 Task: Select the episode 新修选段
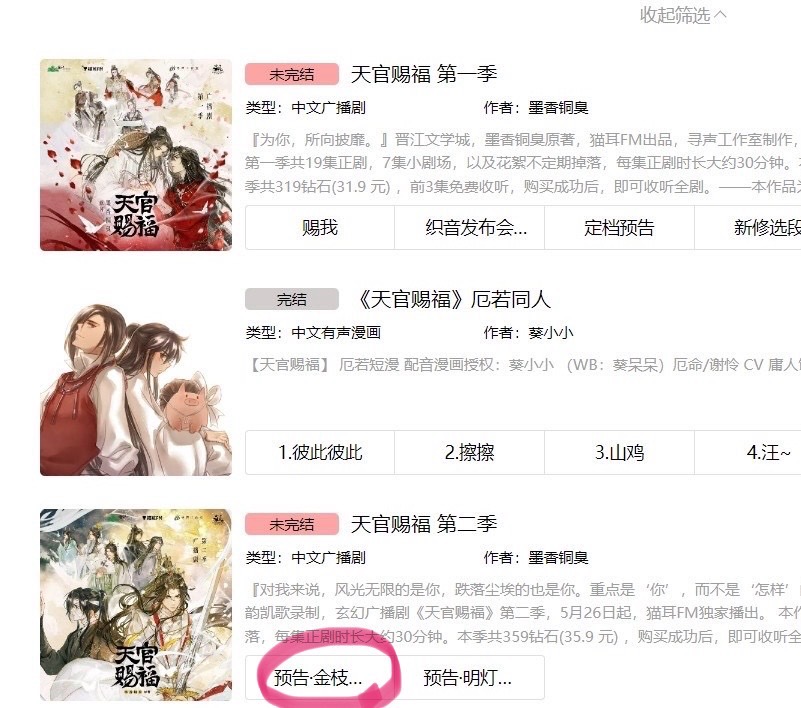point(748,227)
